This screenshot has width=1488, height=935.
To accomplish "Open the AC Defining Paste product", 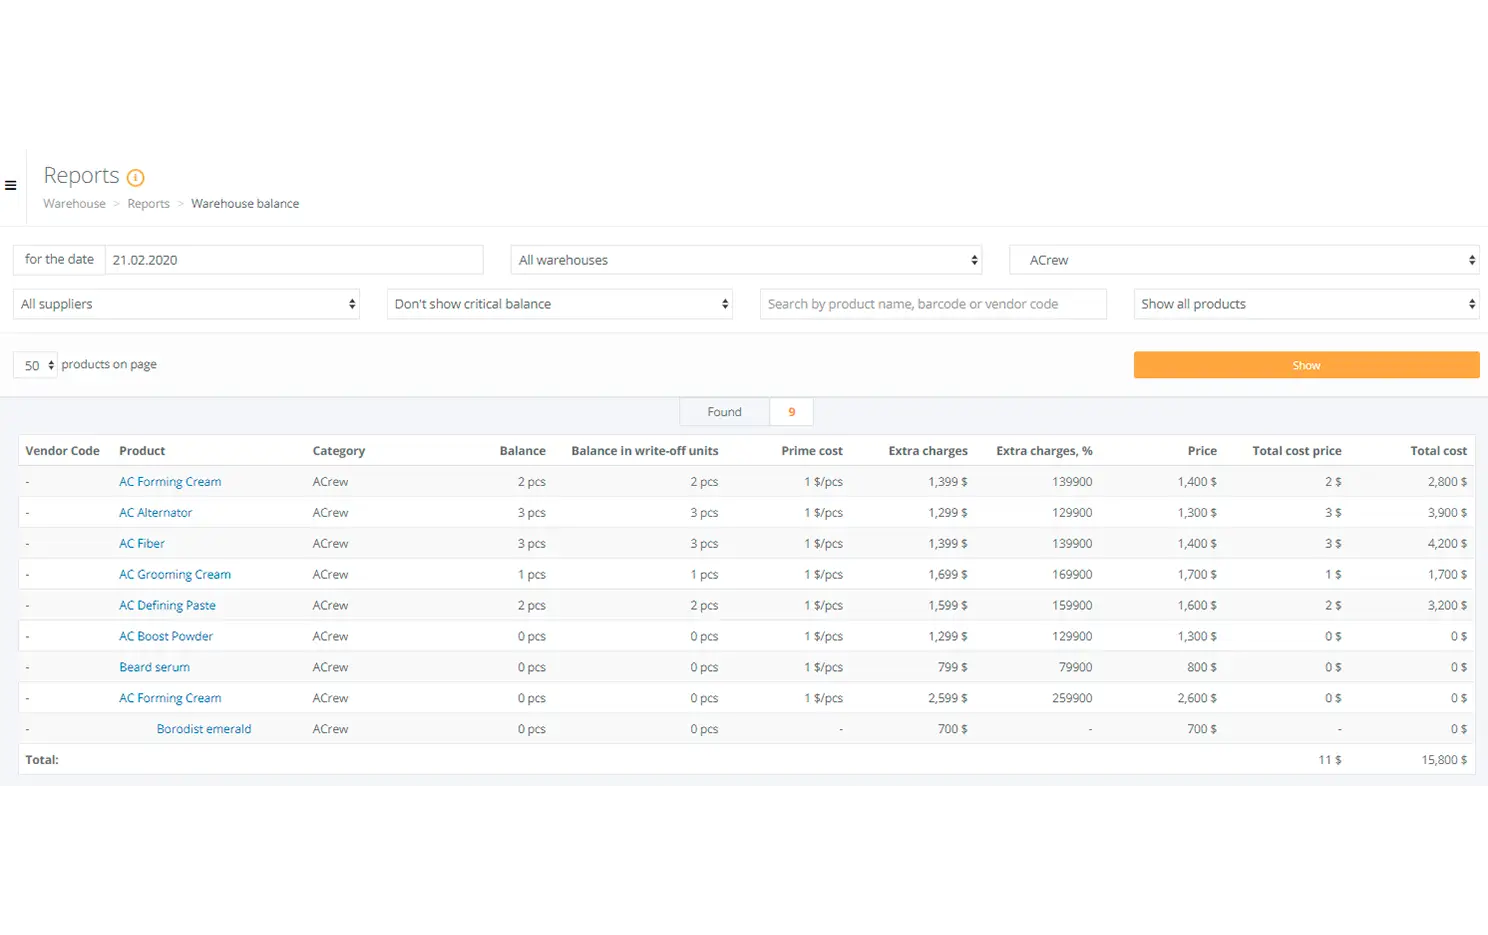I will [167, 606].
